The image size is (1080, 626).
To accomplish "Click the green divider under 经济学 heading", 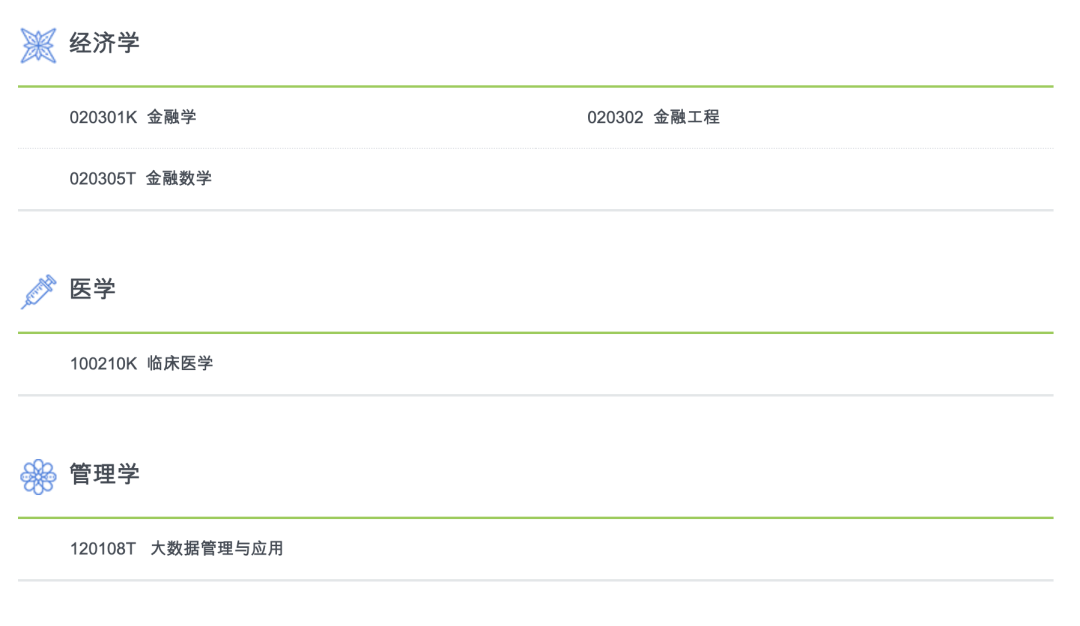I will pos(536,87).
